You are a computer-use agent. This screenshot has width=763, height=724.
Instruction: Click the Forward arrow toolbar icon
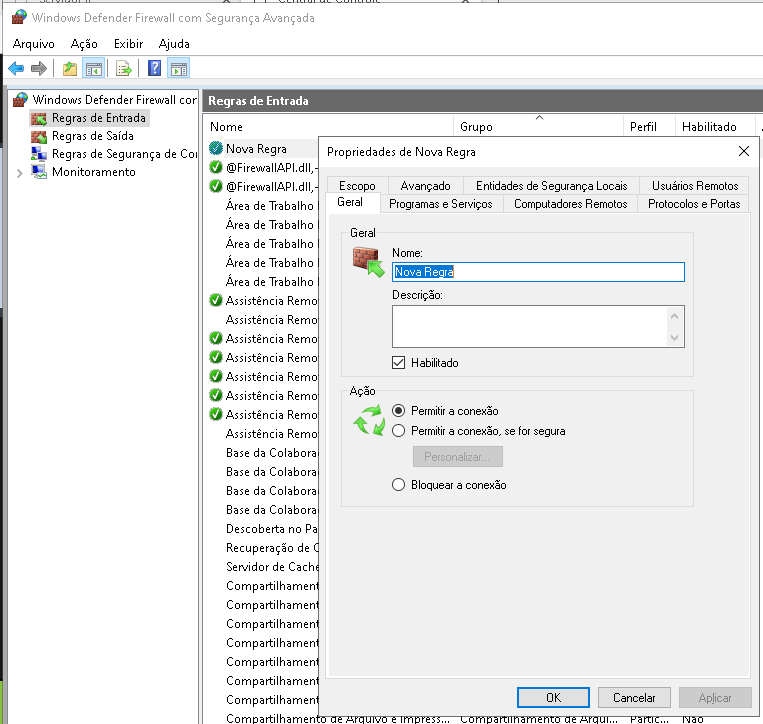click(x=39, y=69)
